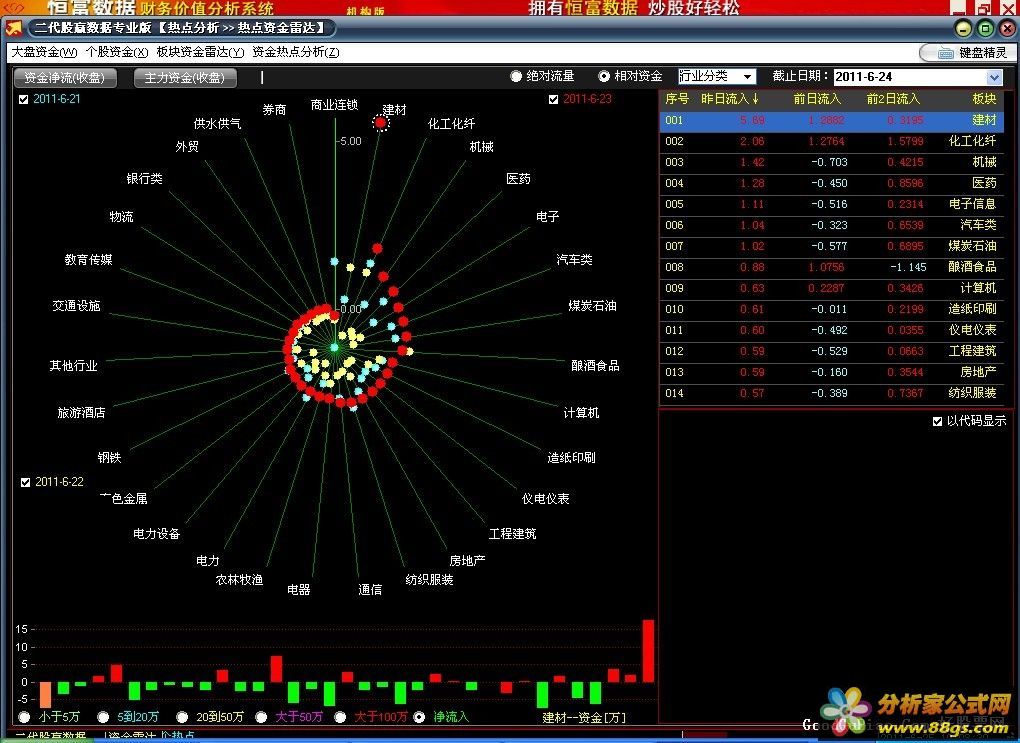The width and height of the screenshot is (1020, 743).
Task: Click the highlighted 建材 red dot on radar
Action: coord(381,122)
